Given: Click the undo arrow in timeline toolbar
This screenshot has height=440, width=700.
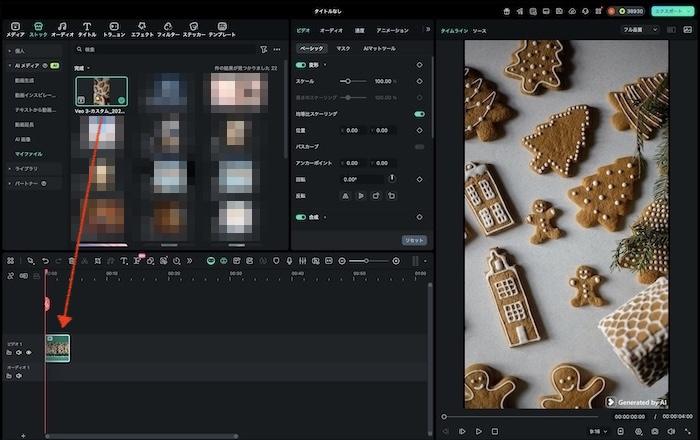Looking at the screenshot, I should [x=45, y=261].
